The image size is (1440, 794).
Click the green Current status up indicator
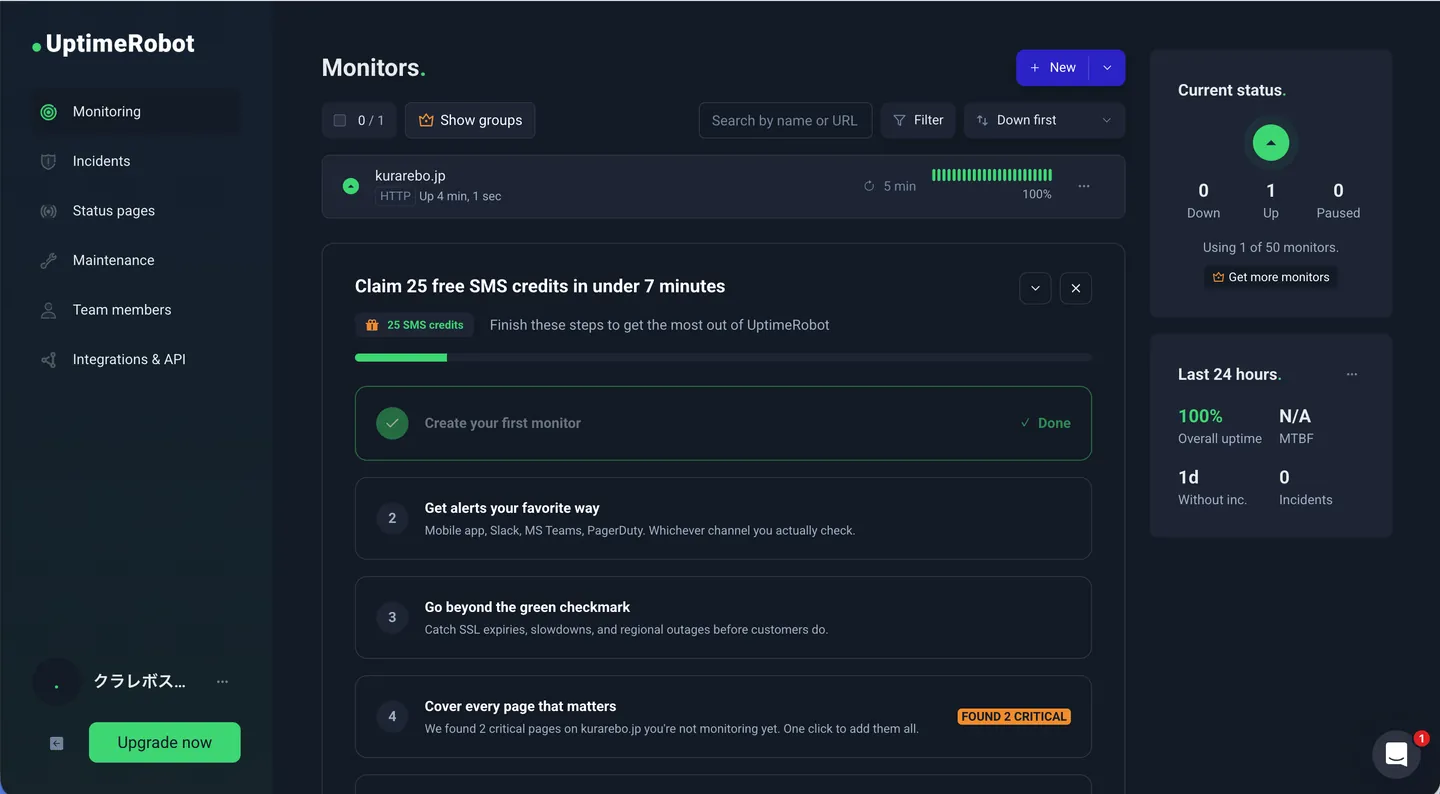click(x=1271, y=142)
